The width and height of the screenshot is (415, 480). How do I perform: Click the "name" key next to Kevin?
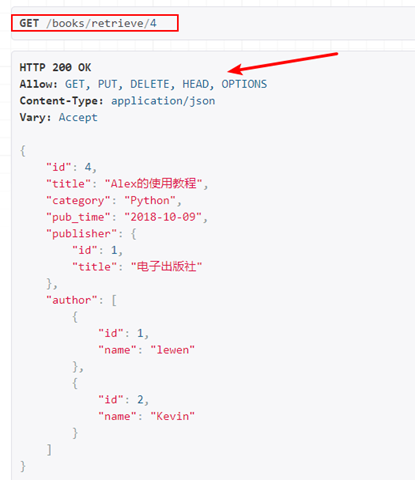(117, 416)
